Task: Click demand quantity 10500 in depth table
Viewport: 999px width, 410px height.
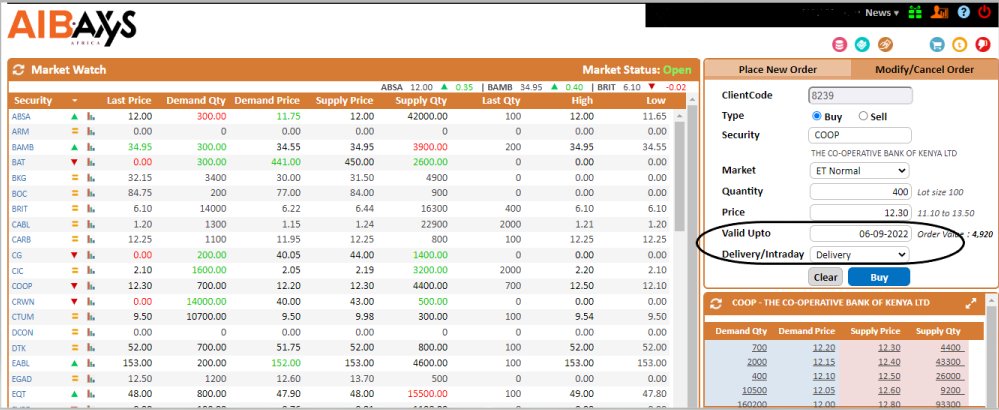Action: pos(754,390)
